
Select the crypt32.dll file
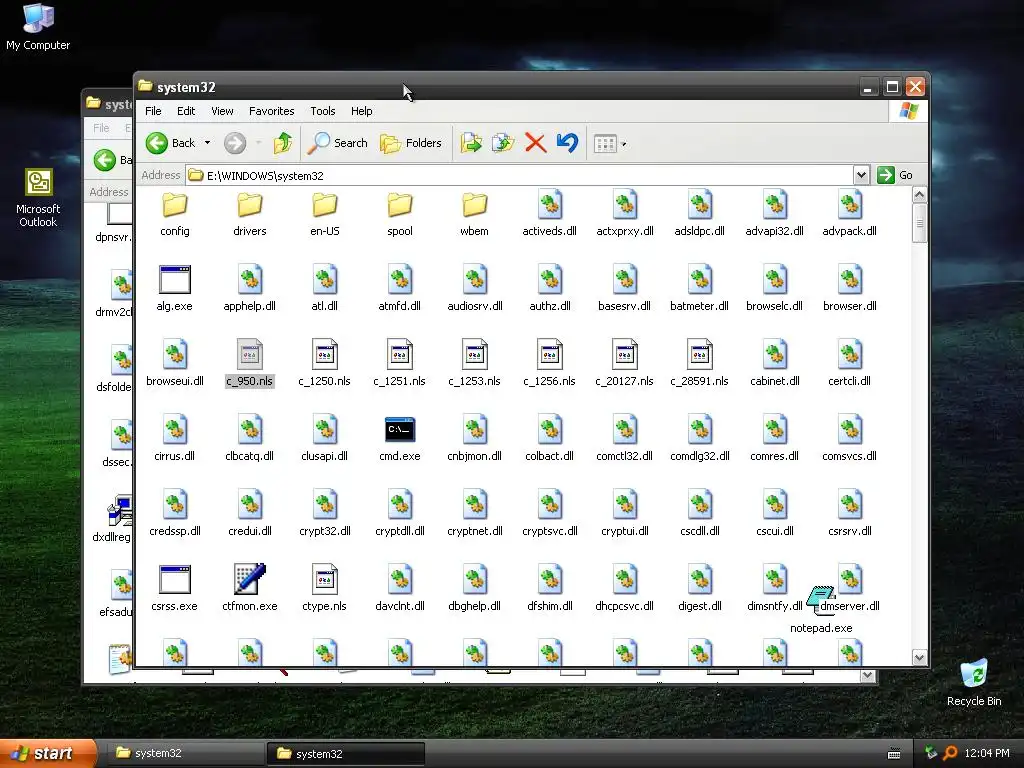pos(325,513)
